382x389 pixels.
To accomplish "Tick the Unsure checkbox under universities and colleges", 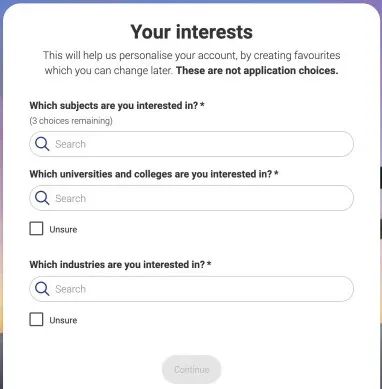I will click(x=36, y=229).
